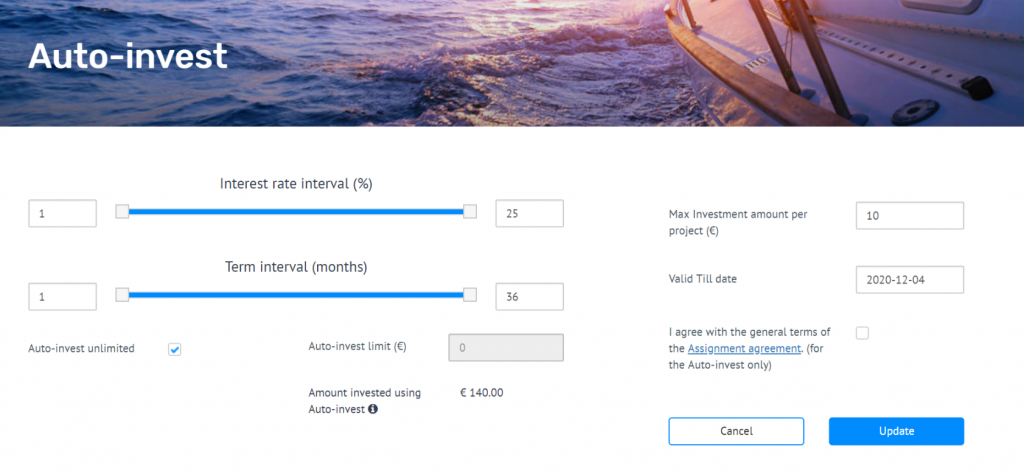The height and width of the screenshot is (474, 1024).
Task: Tick the Assignment agreement terms checkbox
Action: (x=862, y=333)
